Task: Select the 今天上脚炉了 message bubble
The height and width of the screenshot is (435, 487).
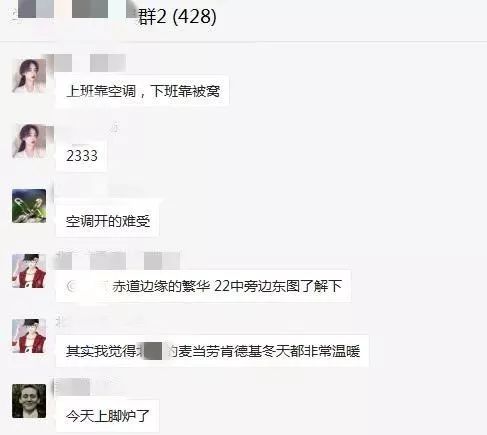Action: pyautogui.click(x=107, y=416)
